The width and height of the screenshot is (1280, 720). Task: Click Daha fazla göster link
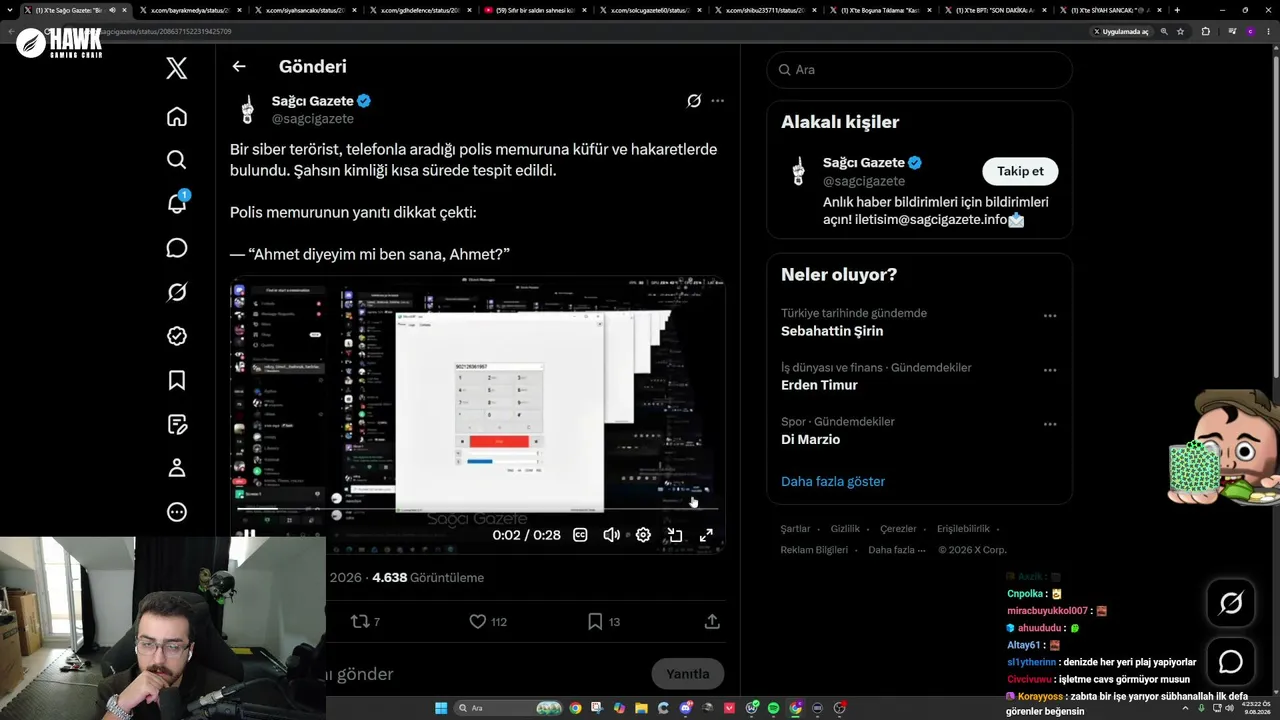833,481
